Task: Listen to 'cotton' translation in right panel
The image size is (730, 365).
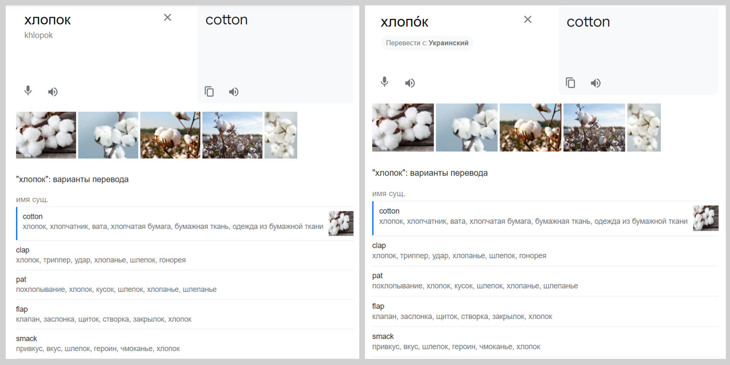Action: [595, 83]
